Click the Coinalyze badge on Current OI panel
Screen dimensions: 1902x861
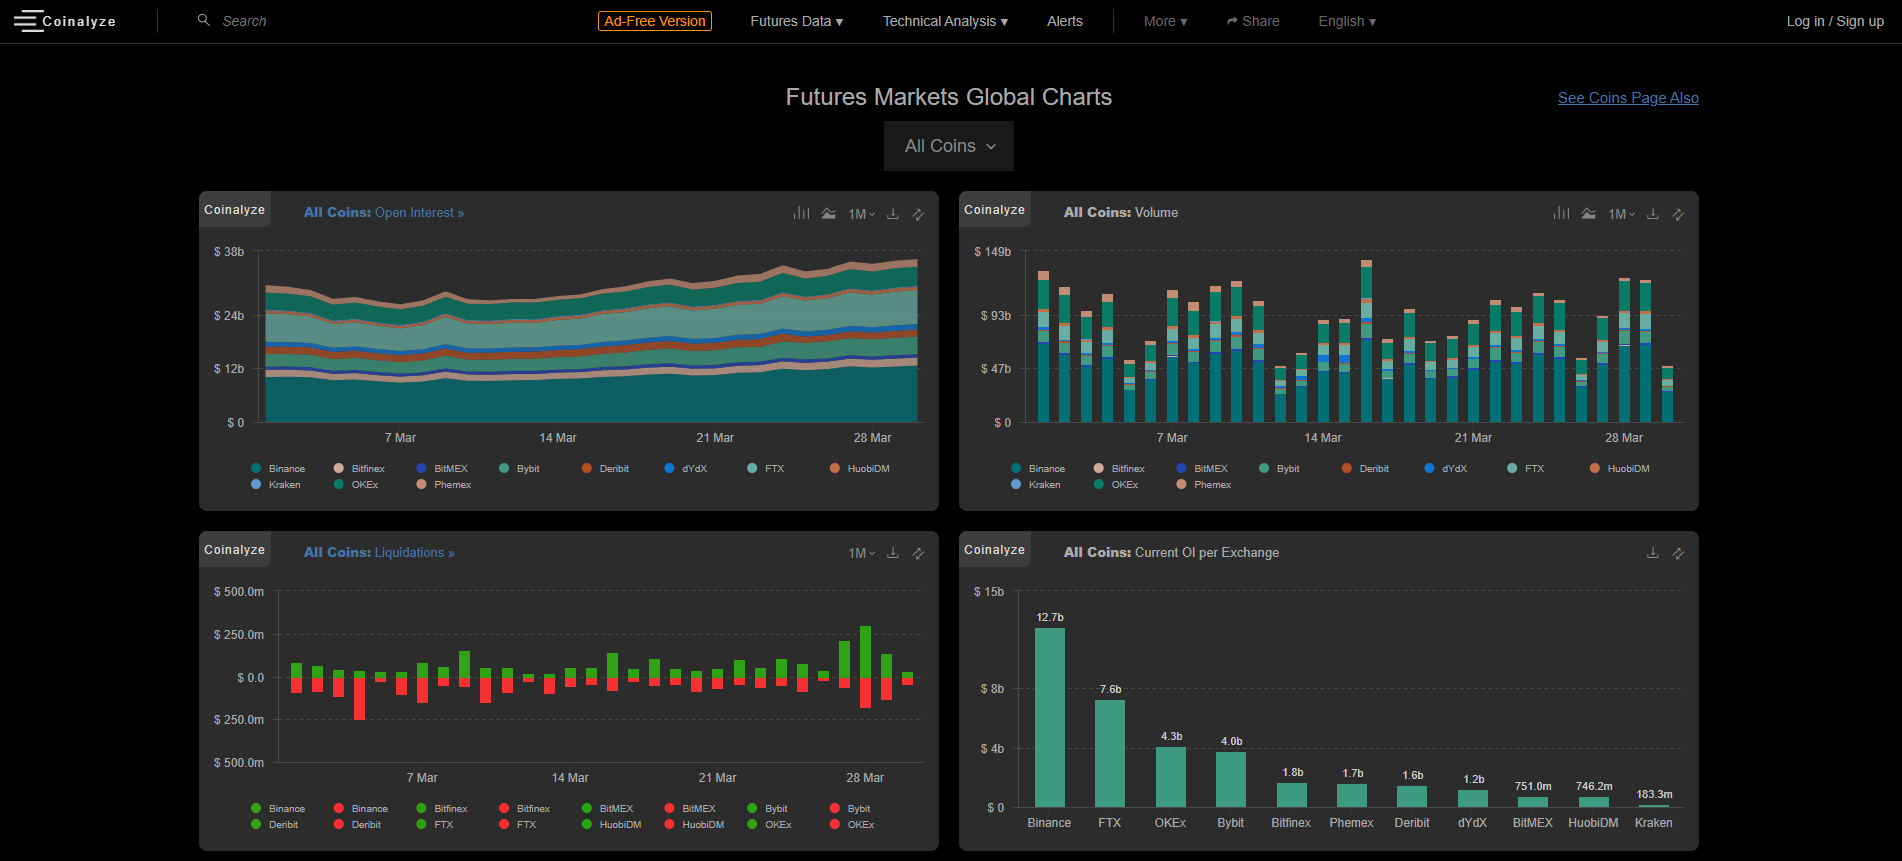click(x=995, y=550)
